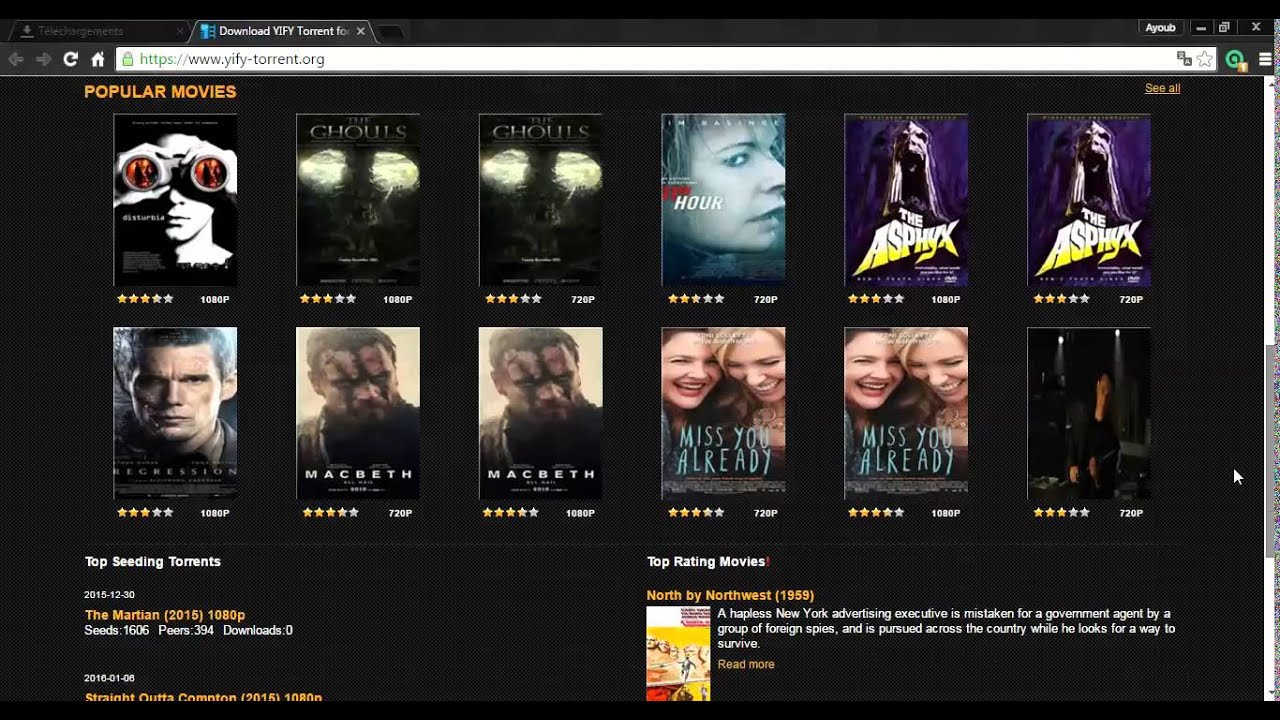Viewport: 1280px width, 720px height.
Task: Open the dark concert-stage 720P poster
Action: pyautogui.click(x=1089, y=413)
